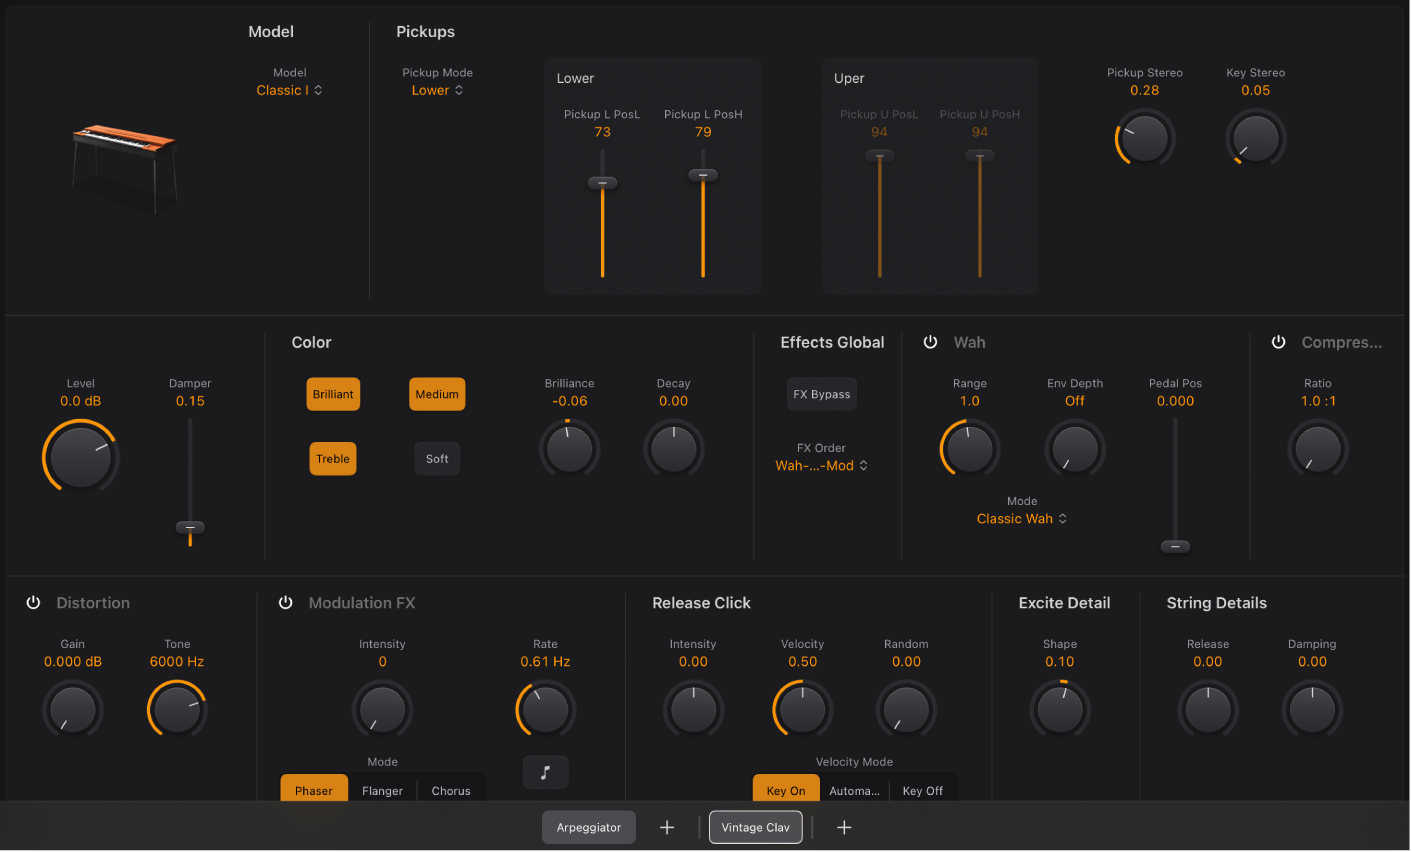Enable the Distortion power icon
The image size is (1412, 852).
click(33, 603)
